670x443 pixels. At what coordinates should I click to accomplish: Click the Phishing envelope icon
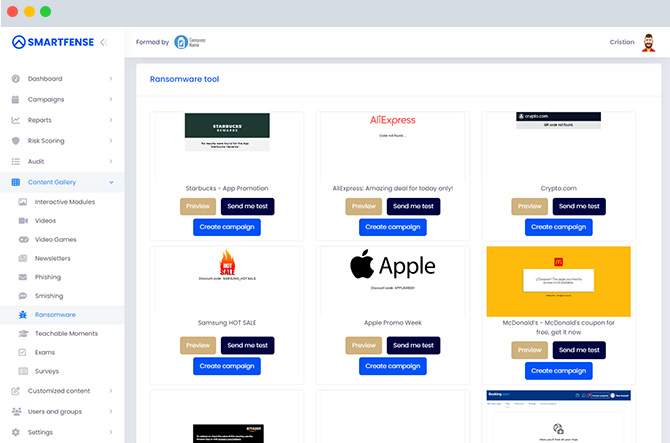pos(23,277)
